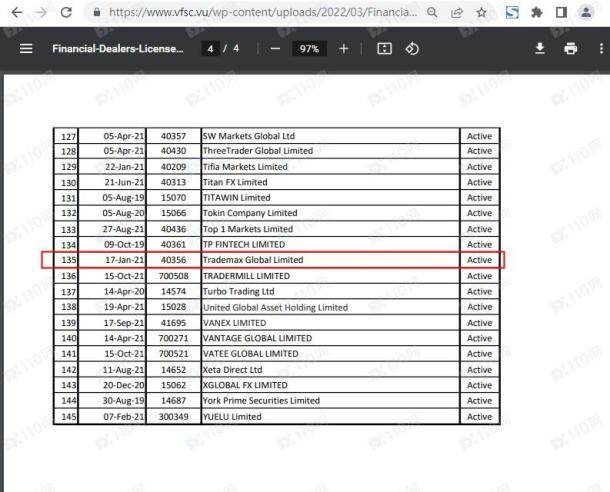The width and height of the screenshot is (610, 492).
Task: Print the PDF document
Action: point(570,49)
